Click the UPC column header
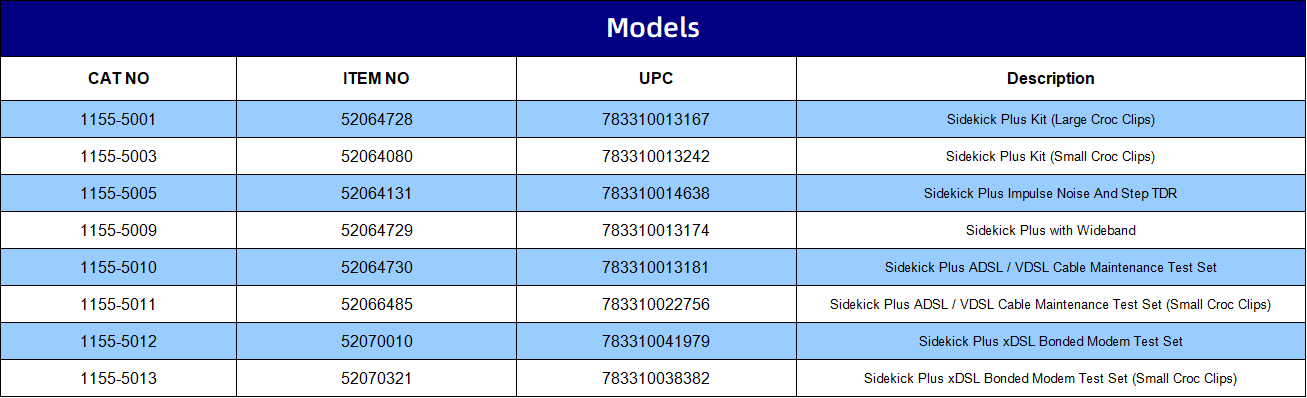Screen dimensions: 1307x398 tap(657, 78)
